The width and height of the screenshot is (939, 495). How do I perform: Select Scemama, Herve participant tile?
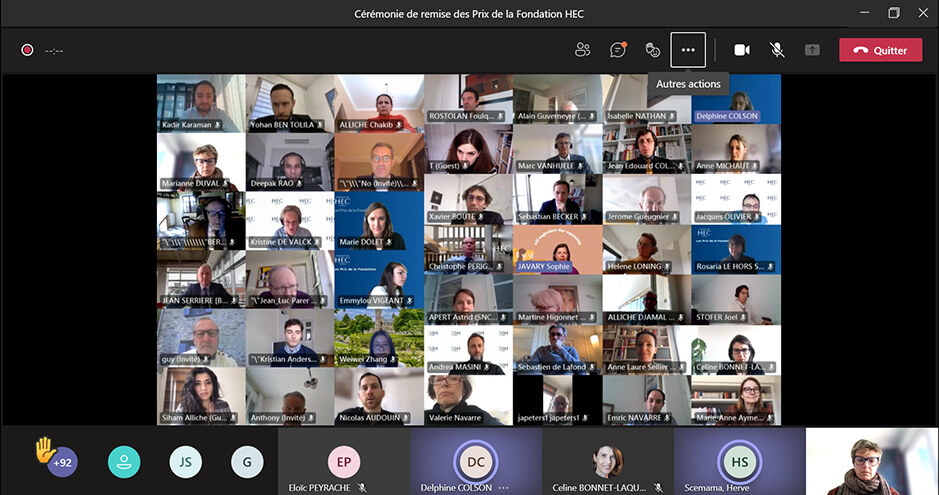pyautogui.click(x=739, y=461)
